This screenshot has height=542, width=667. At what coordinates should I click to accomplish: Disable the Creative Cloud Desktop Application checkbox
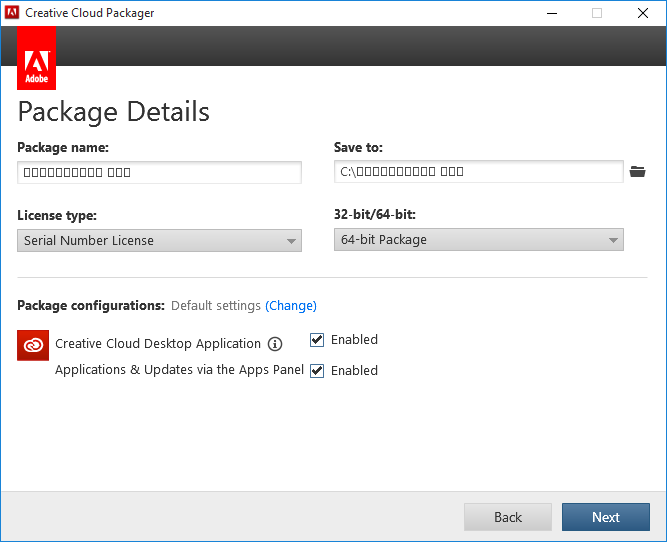(x=317, y=340)
